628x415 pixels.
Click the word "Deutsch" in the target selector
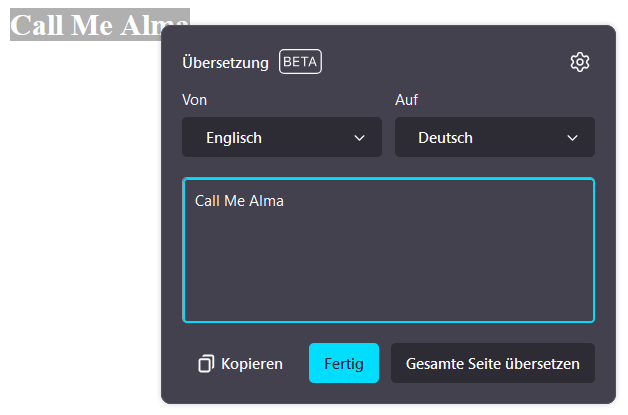click(x=445, y=138)
